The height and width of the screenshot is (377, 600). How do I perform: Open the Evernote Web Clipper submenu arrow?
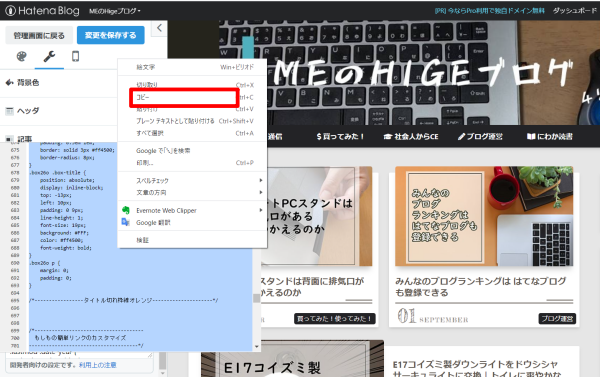[x=261, y=210]
